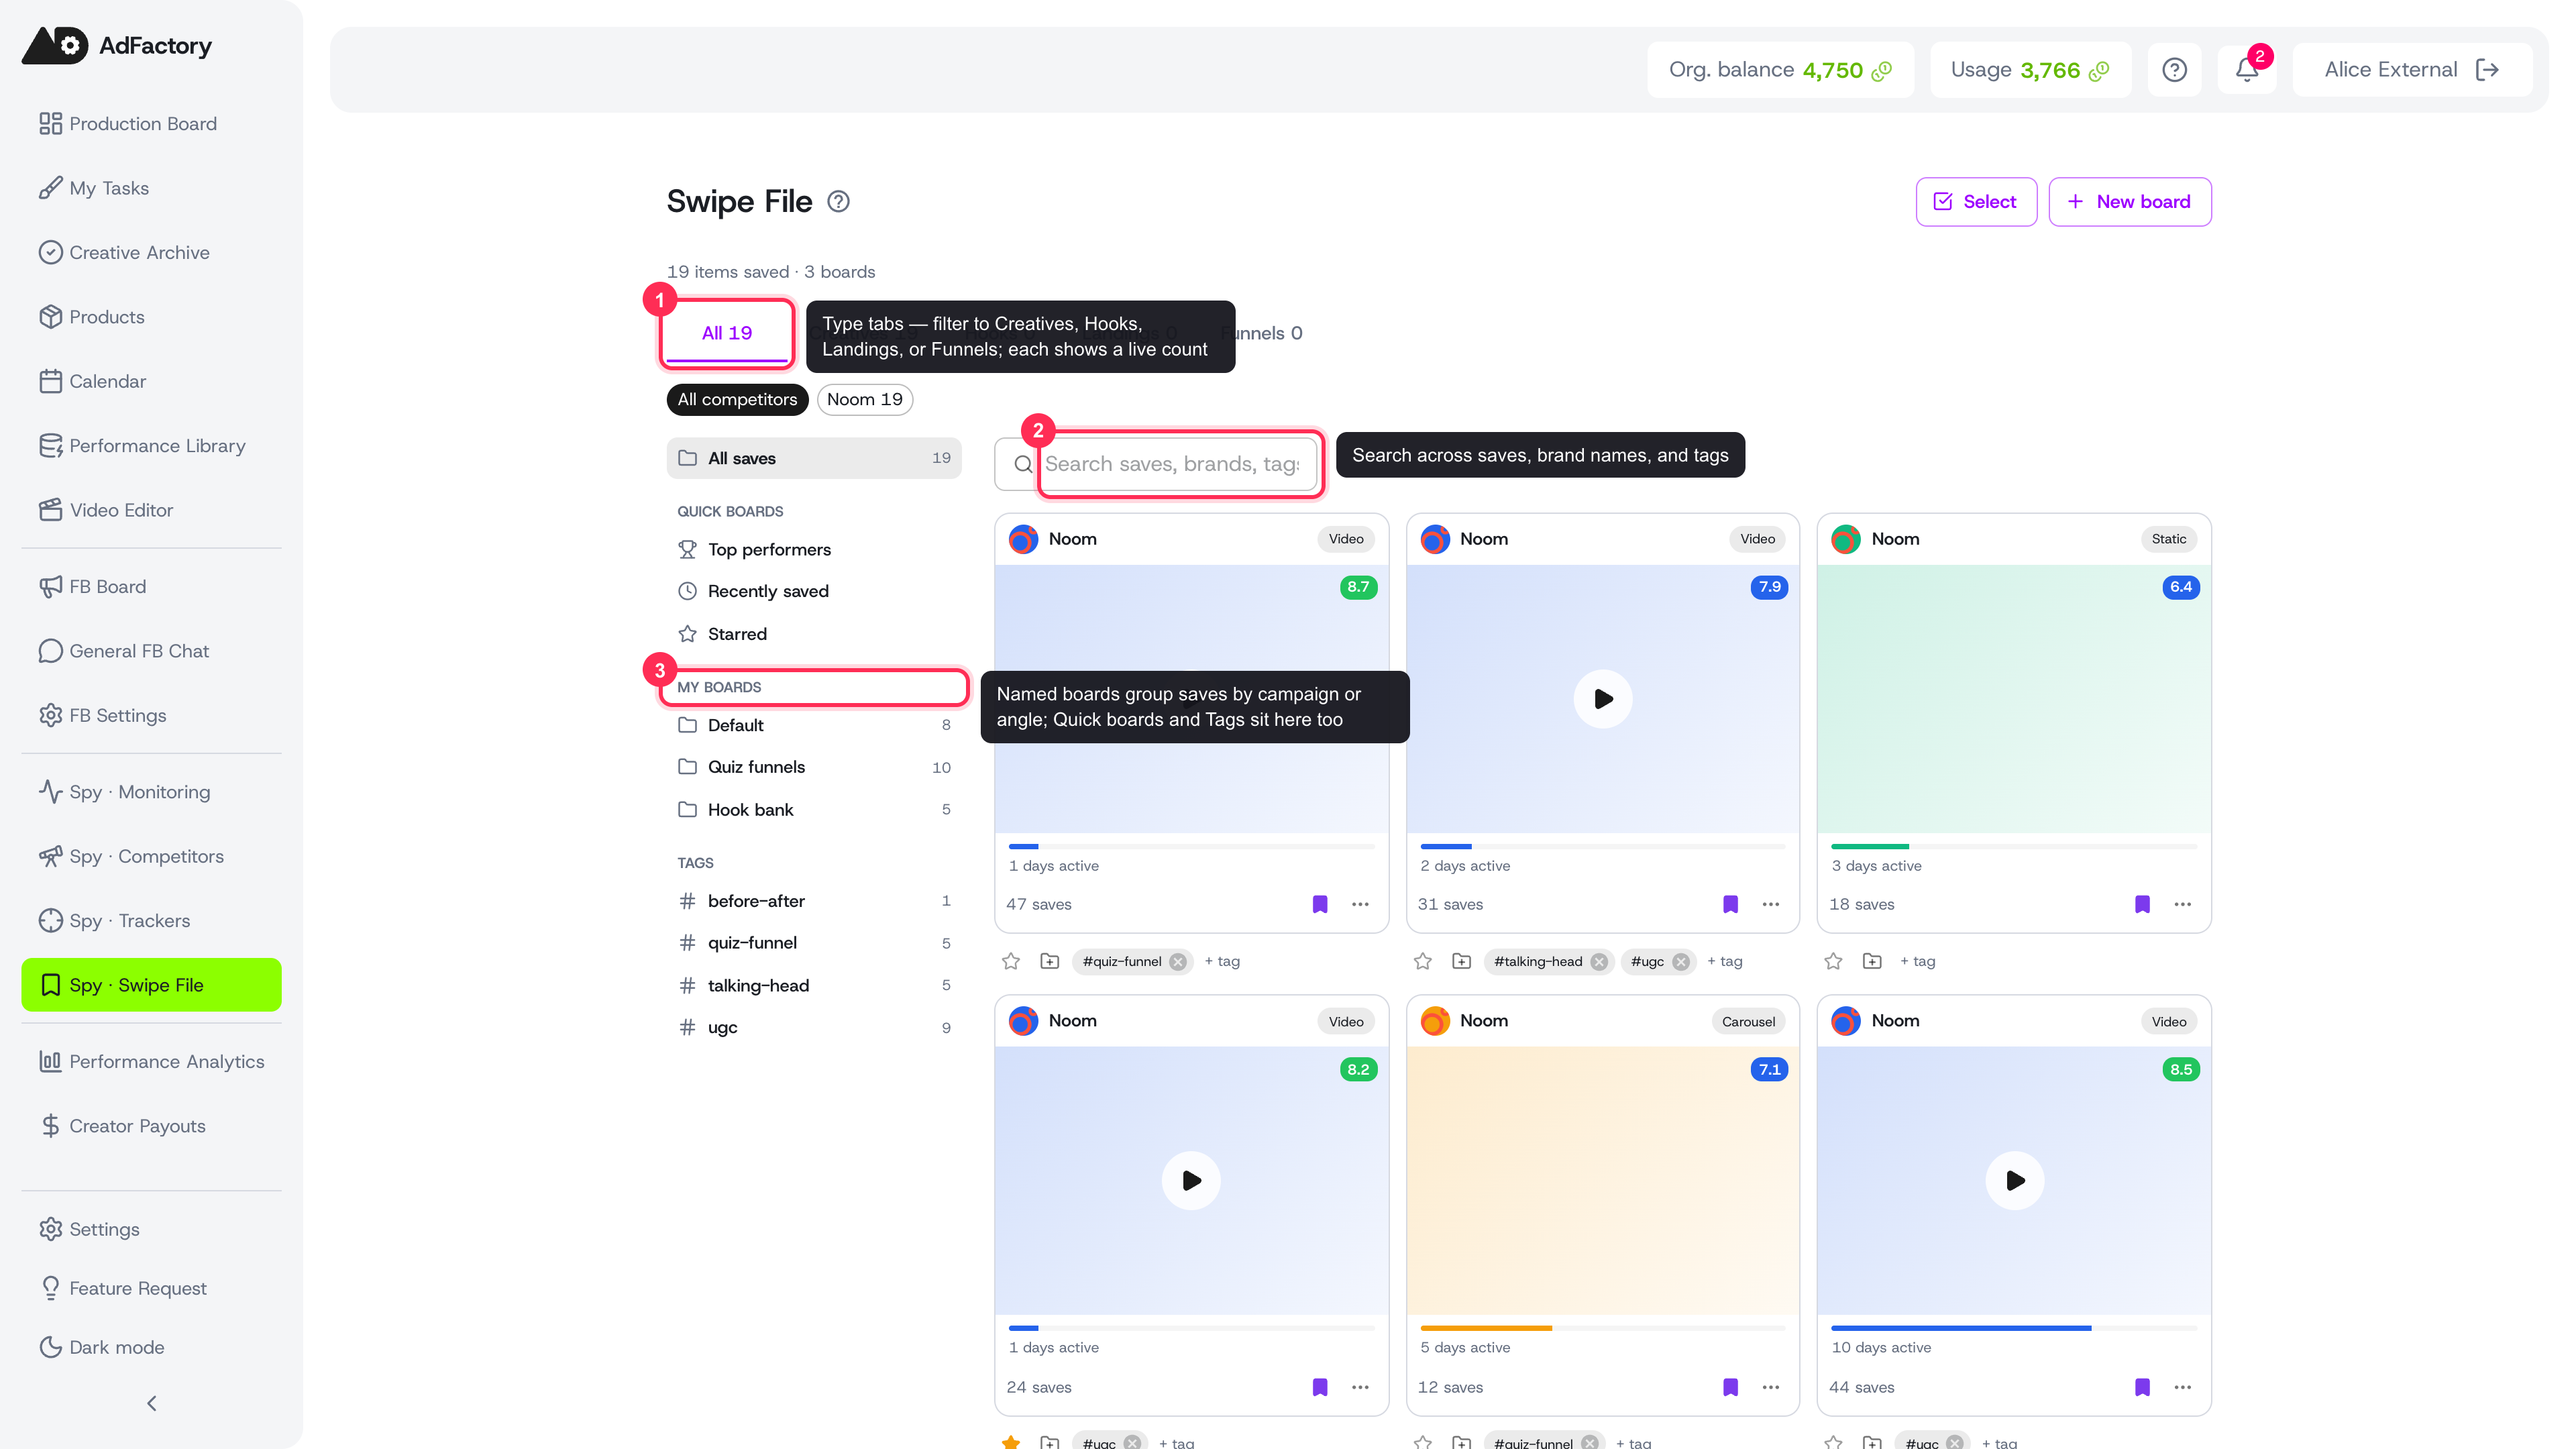Image resolution: width=2576 pixels, height=1449 pixels.
Task: Open Creative Archive
Action: [x=152, y=253]
